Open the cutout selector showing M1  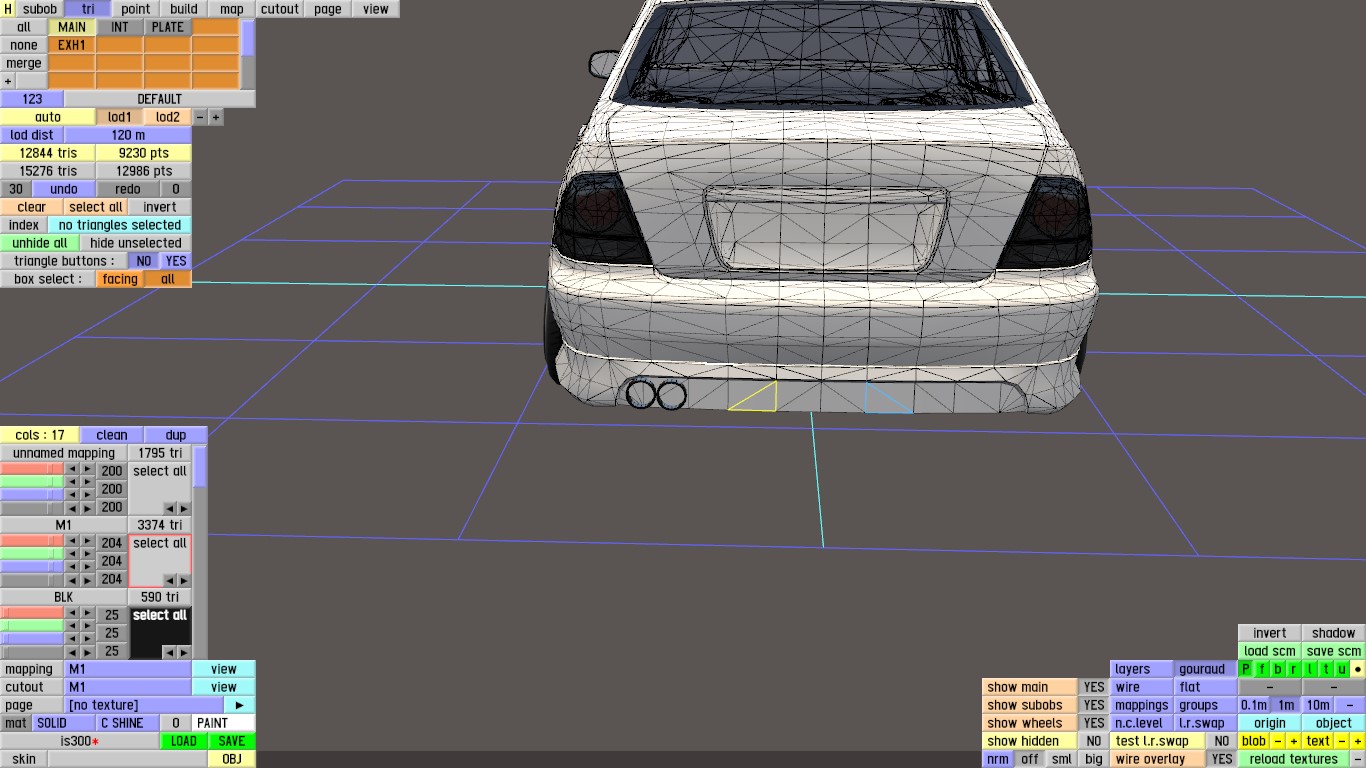(128, 687)
